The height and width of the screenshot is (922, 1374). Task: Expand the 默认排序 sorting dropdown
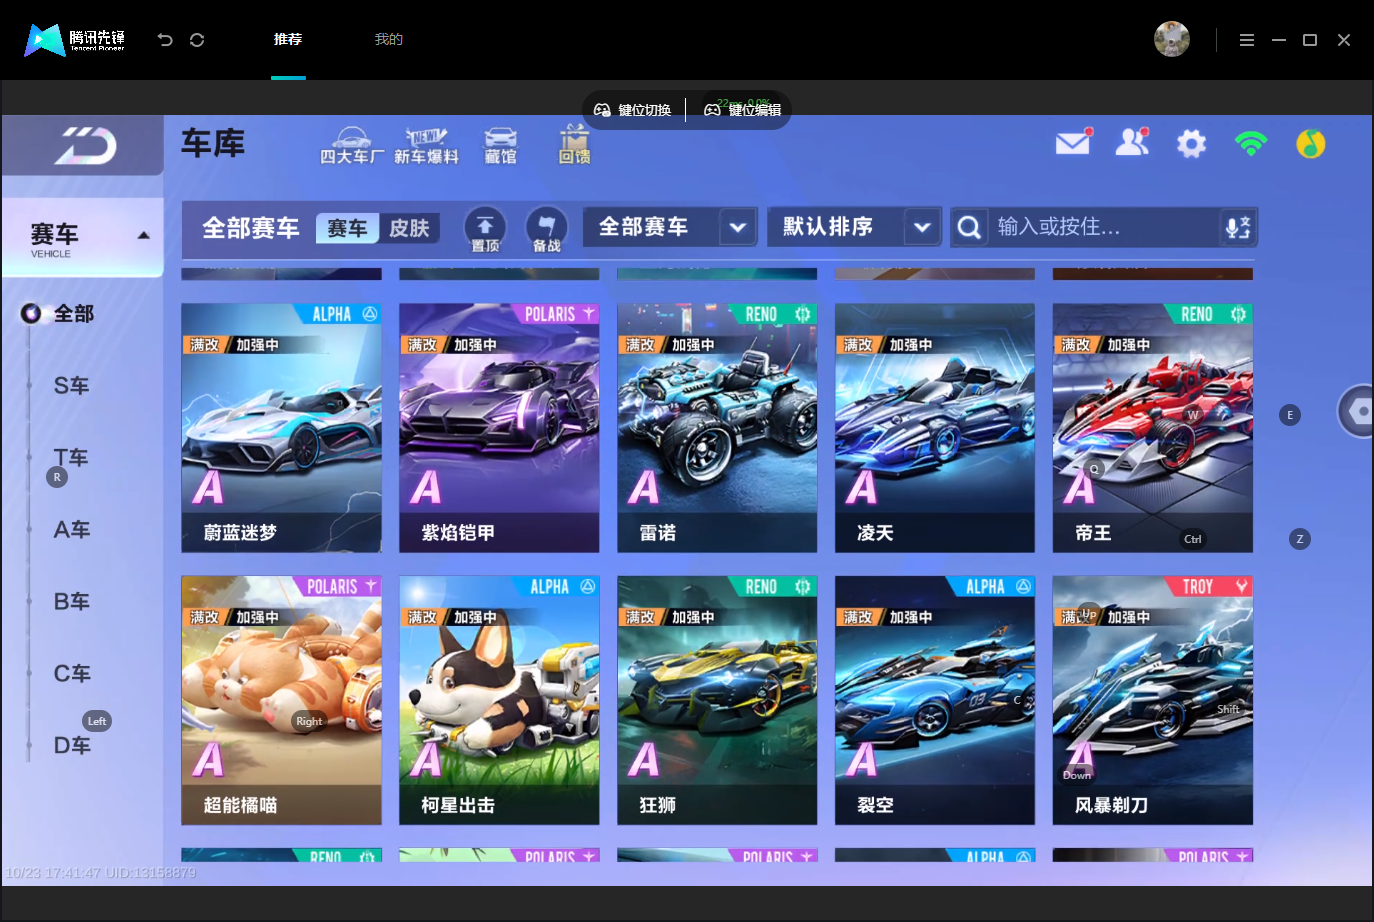coord(855,227)
